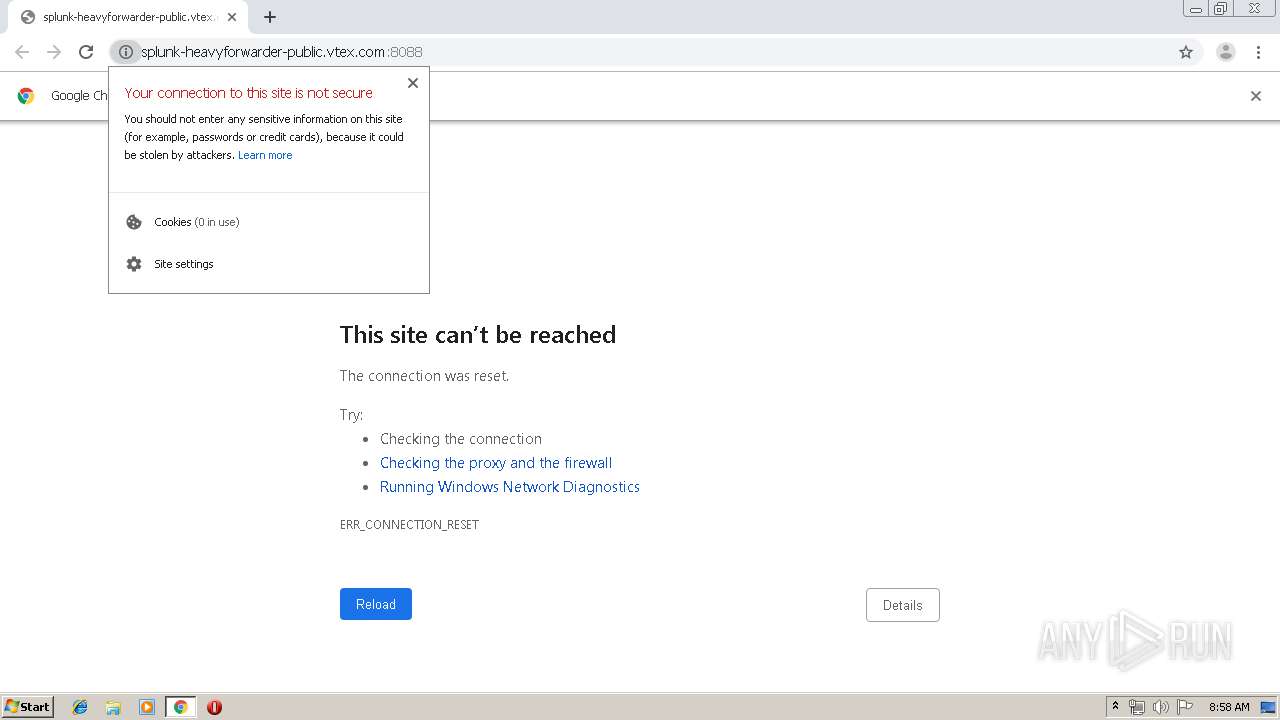Click the browser back arrow
This screenshot has height=720, width=1280.
coord(22,52)
